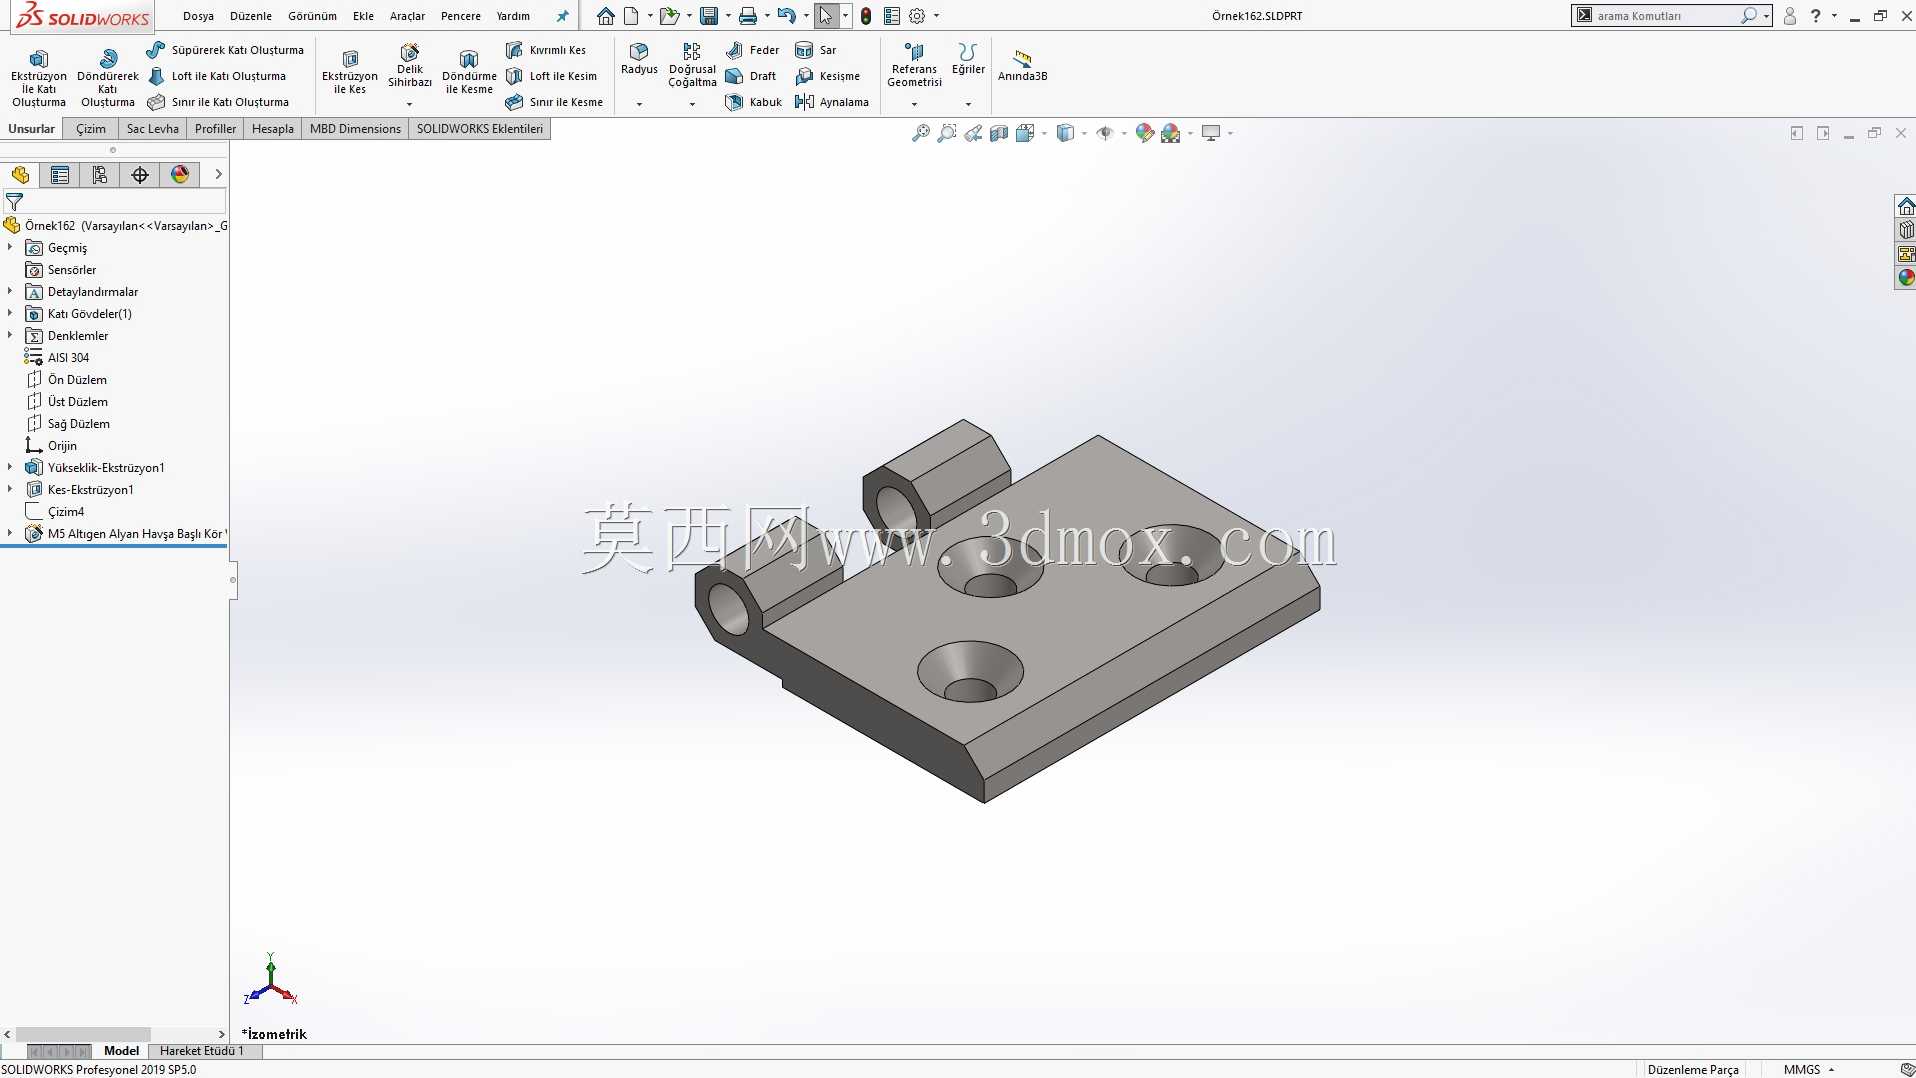This screenshot has width=1916, height=1078.
Task: Open DisplayManager color ball tab
Action: [x=180, y=175]
